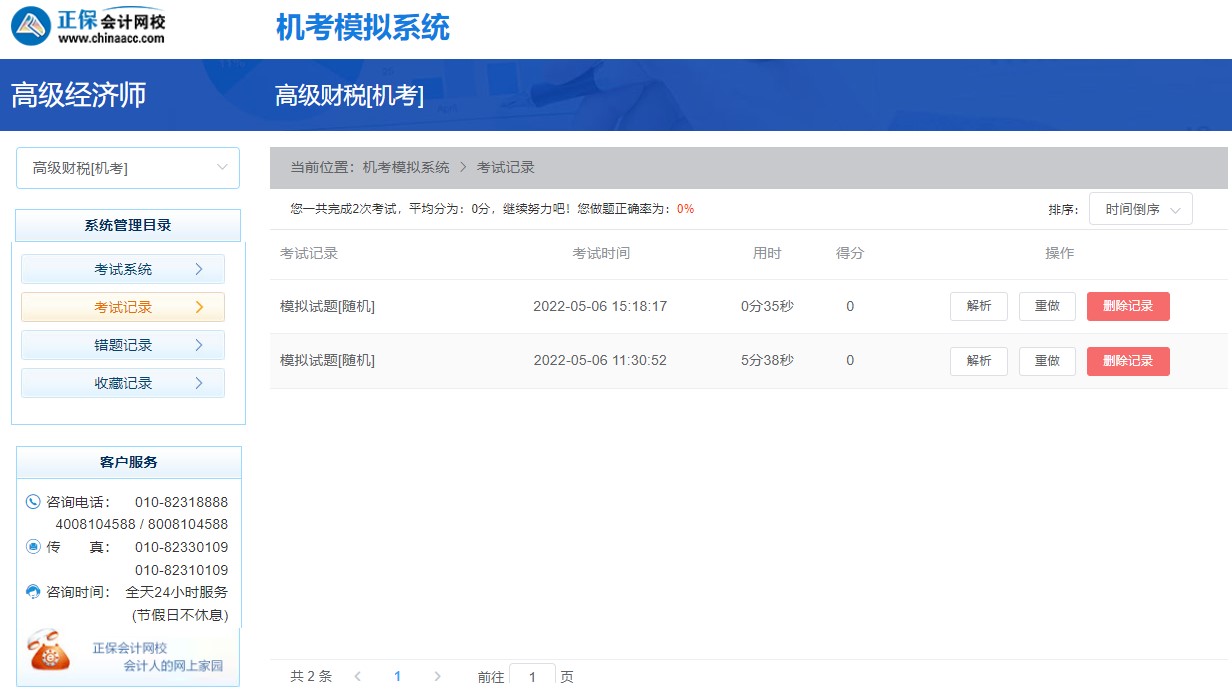
Task: Delete the 11:30:52 exam record
Action: point(1128,361)
